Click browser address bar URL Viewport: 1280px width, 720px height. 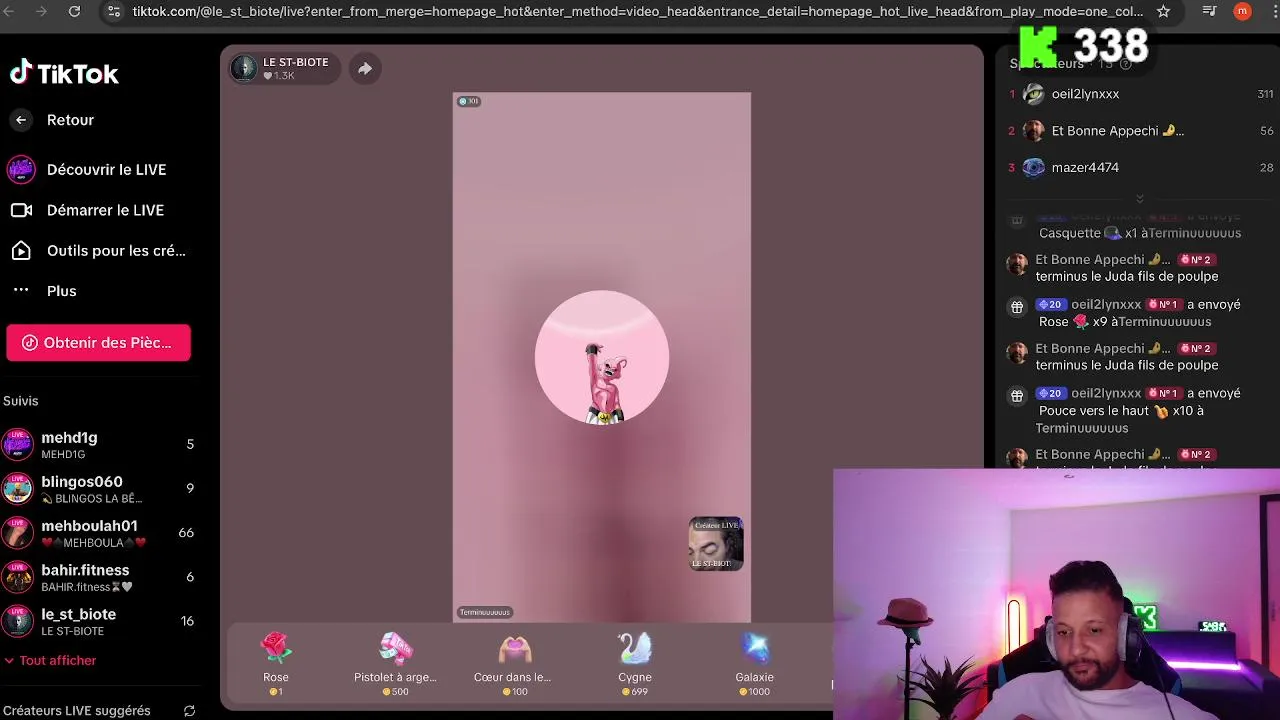[x=638, y=12]
